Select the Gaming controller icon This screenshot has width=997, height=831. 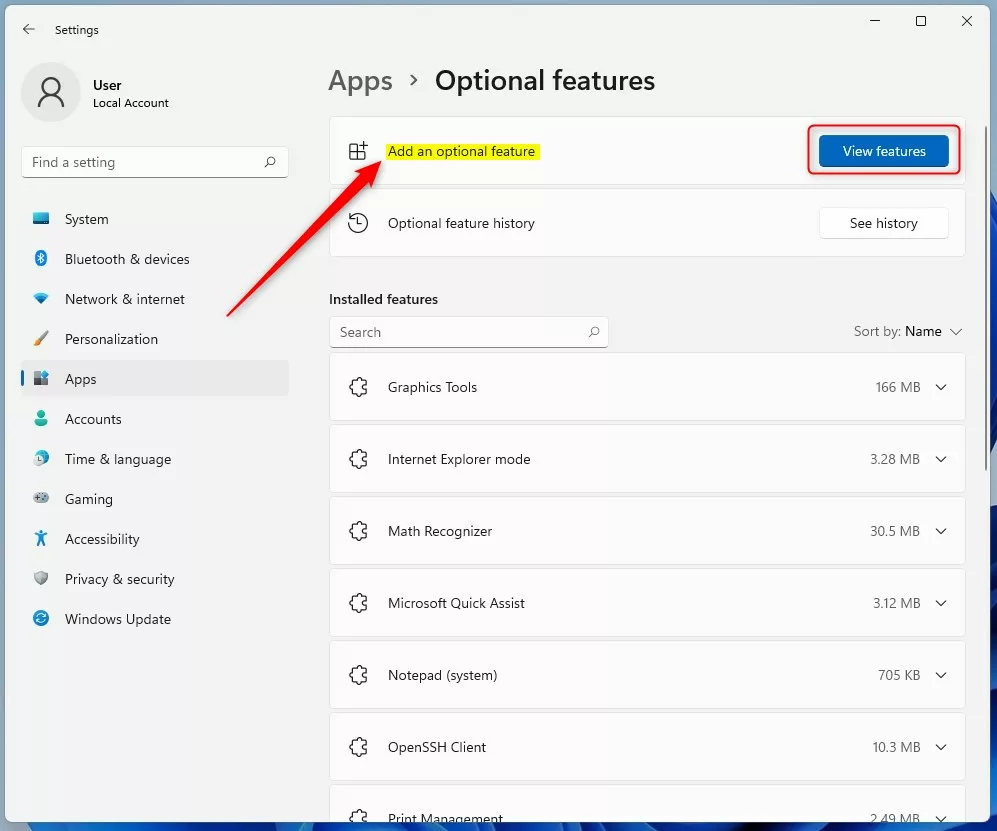pos(41,498)
